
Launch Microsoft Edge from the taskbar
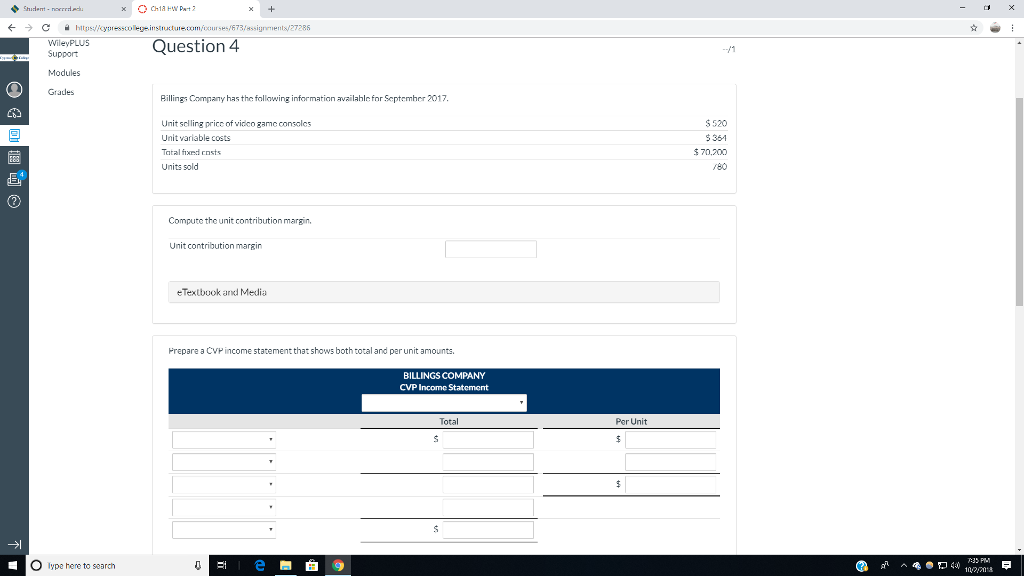259,565
